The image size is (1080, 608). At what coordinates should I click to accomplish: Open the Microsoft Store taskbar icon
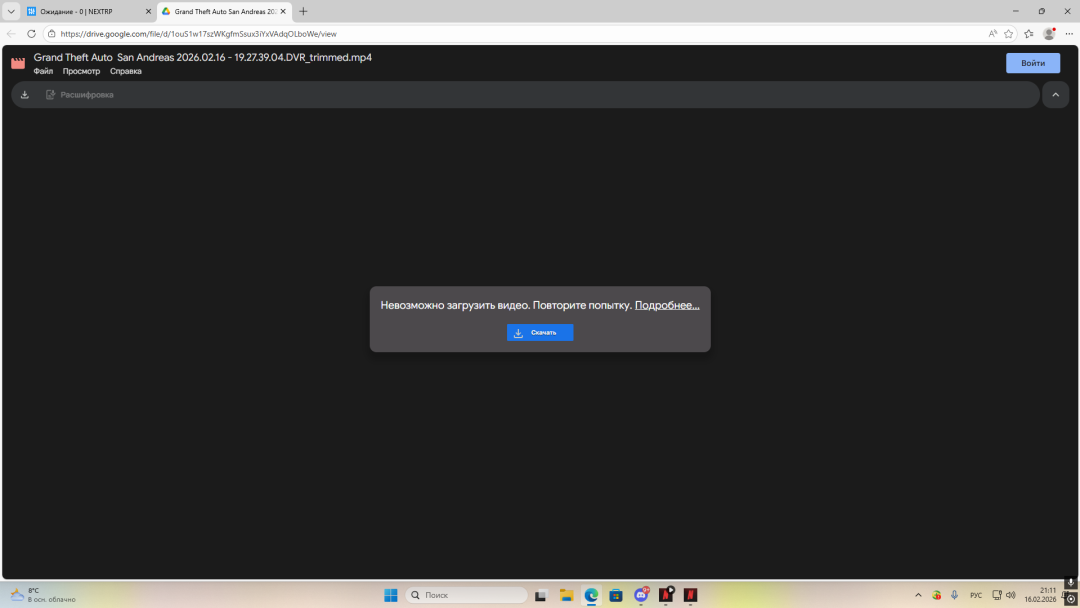click(x=616, y=595)
